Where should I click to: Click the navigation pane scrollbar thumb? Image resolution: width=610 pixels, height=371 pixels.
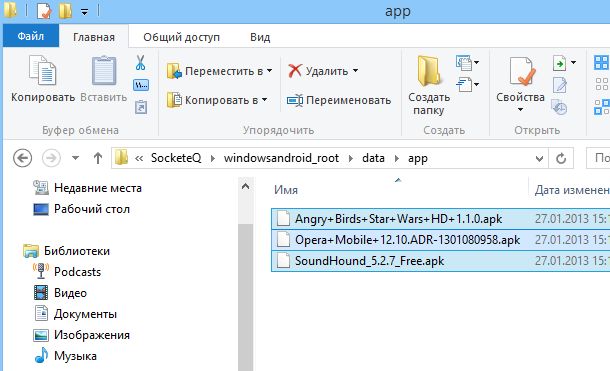245,298
